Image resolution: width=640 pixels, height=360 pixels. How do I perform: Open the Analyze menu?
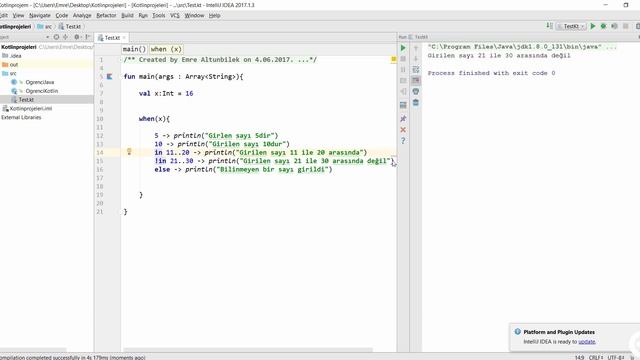82,16
